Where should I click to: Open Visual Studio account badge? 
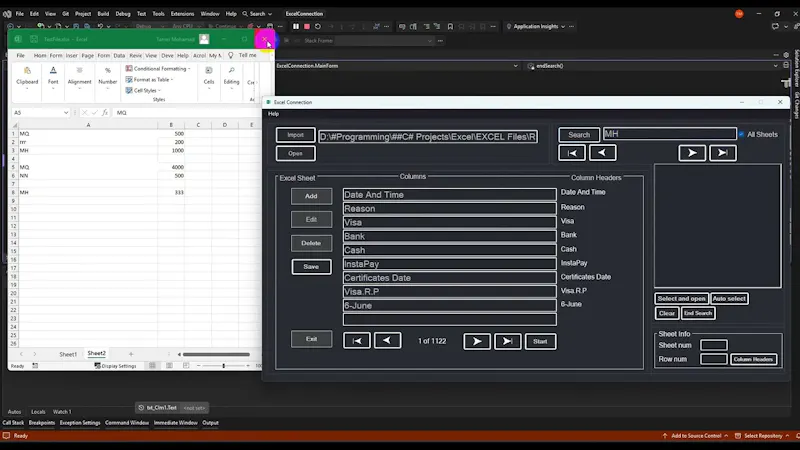(739, 14)
